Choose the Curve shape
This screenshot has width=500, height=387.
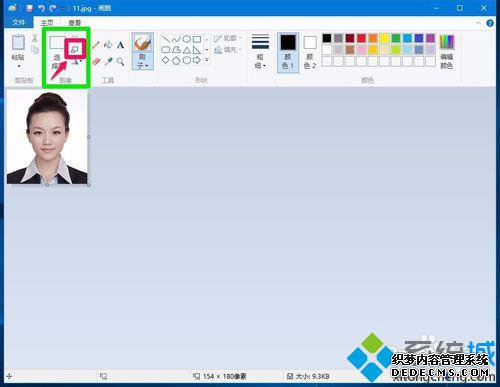(176, 39)
